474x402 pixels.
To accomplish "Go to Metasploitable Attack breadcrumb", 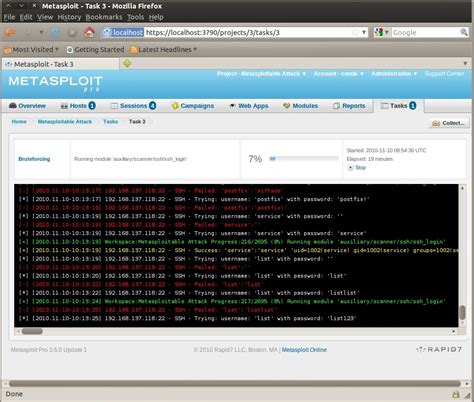I will pyautogui.click(x=65, y=122).
